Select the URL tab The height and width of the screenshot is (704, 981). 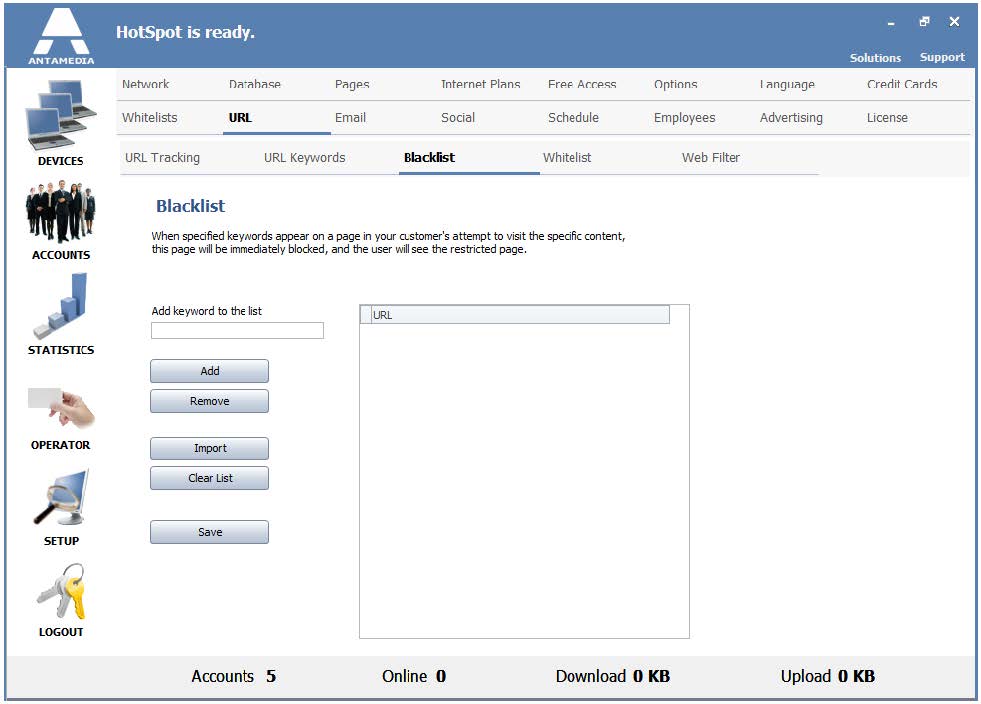click(240, 118)
